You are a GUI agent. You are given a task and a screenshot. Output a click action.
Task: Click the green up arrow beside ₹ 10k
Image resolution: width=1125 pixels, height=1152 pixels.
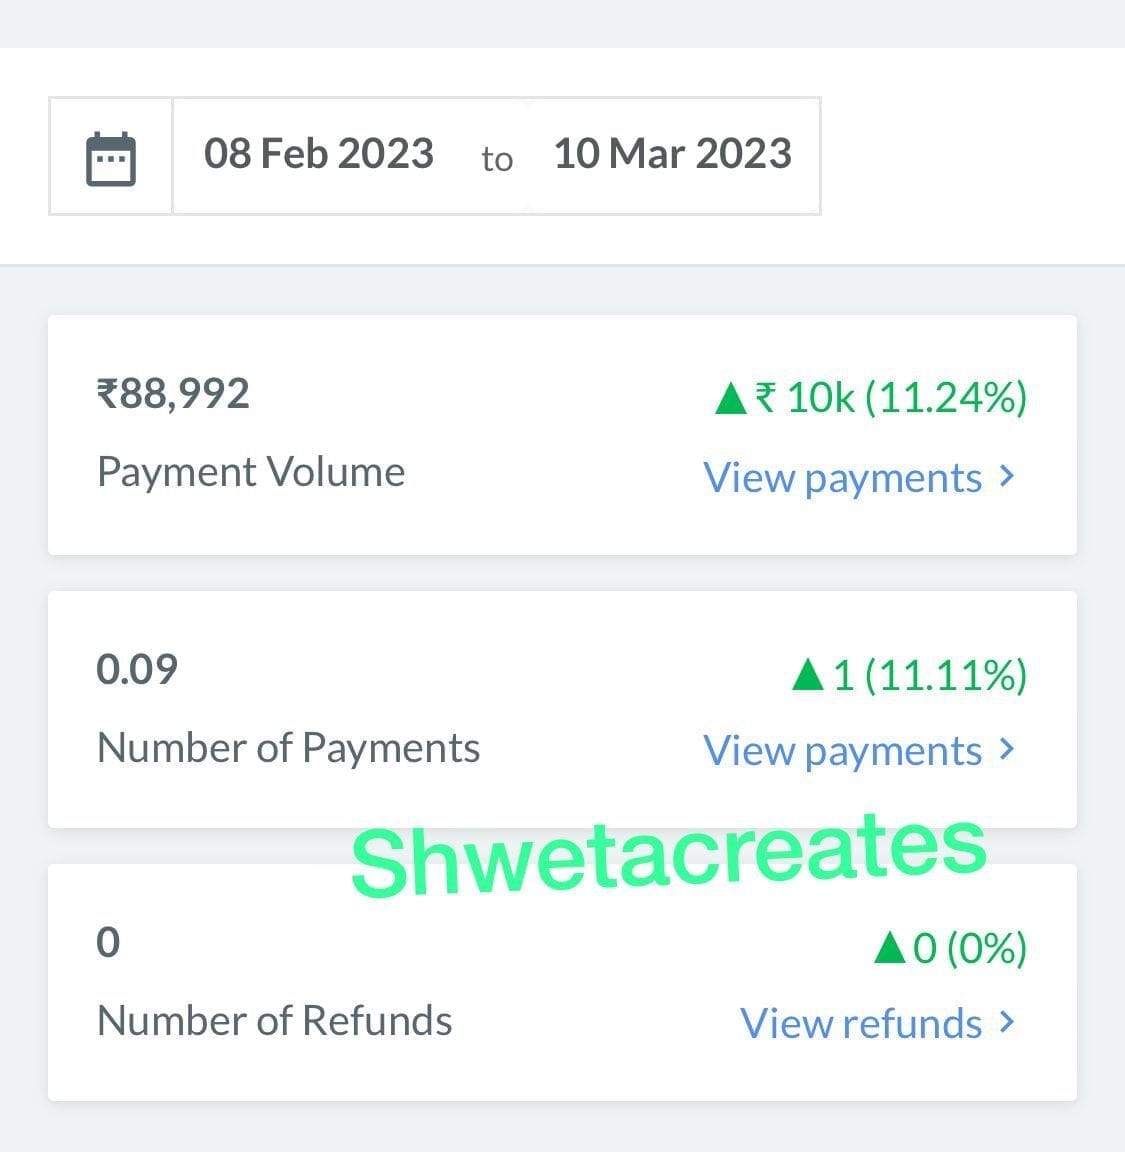[x=731, y=399]
